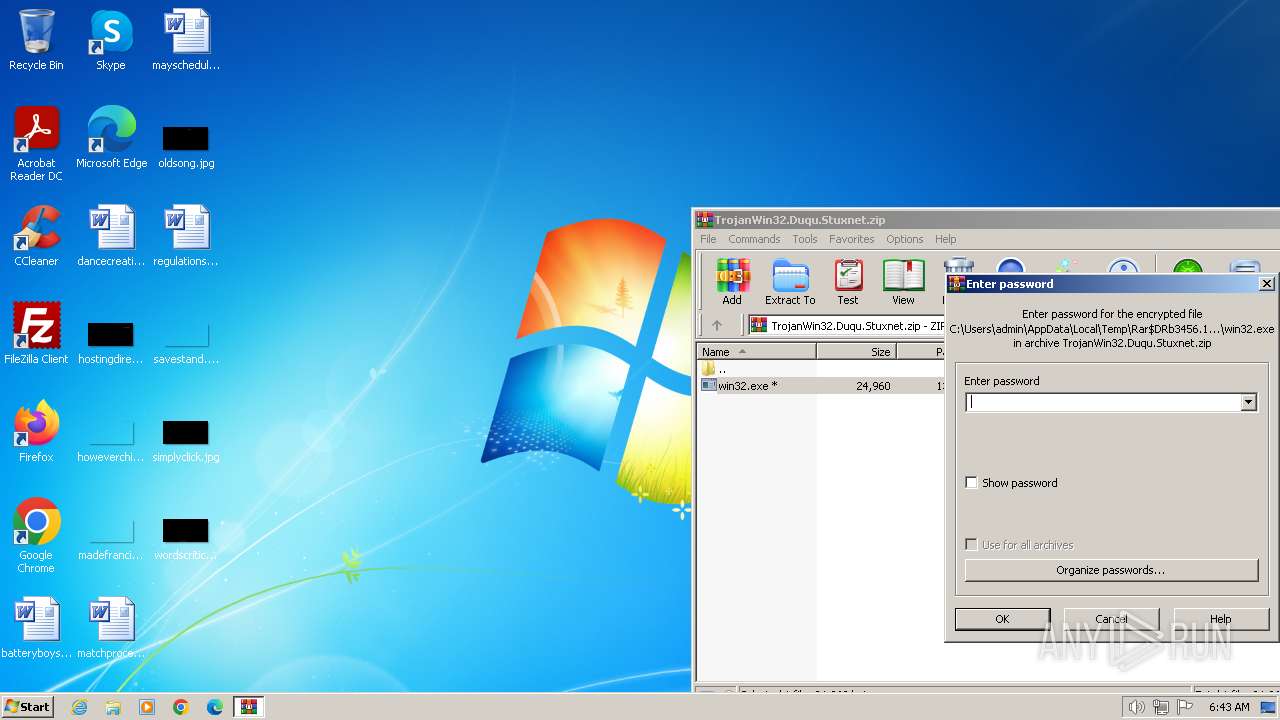
Task: Select the dancecreati Word document icon
Action: (x=111, y=236)
